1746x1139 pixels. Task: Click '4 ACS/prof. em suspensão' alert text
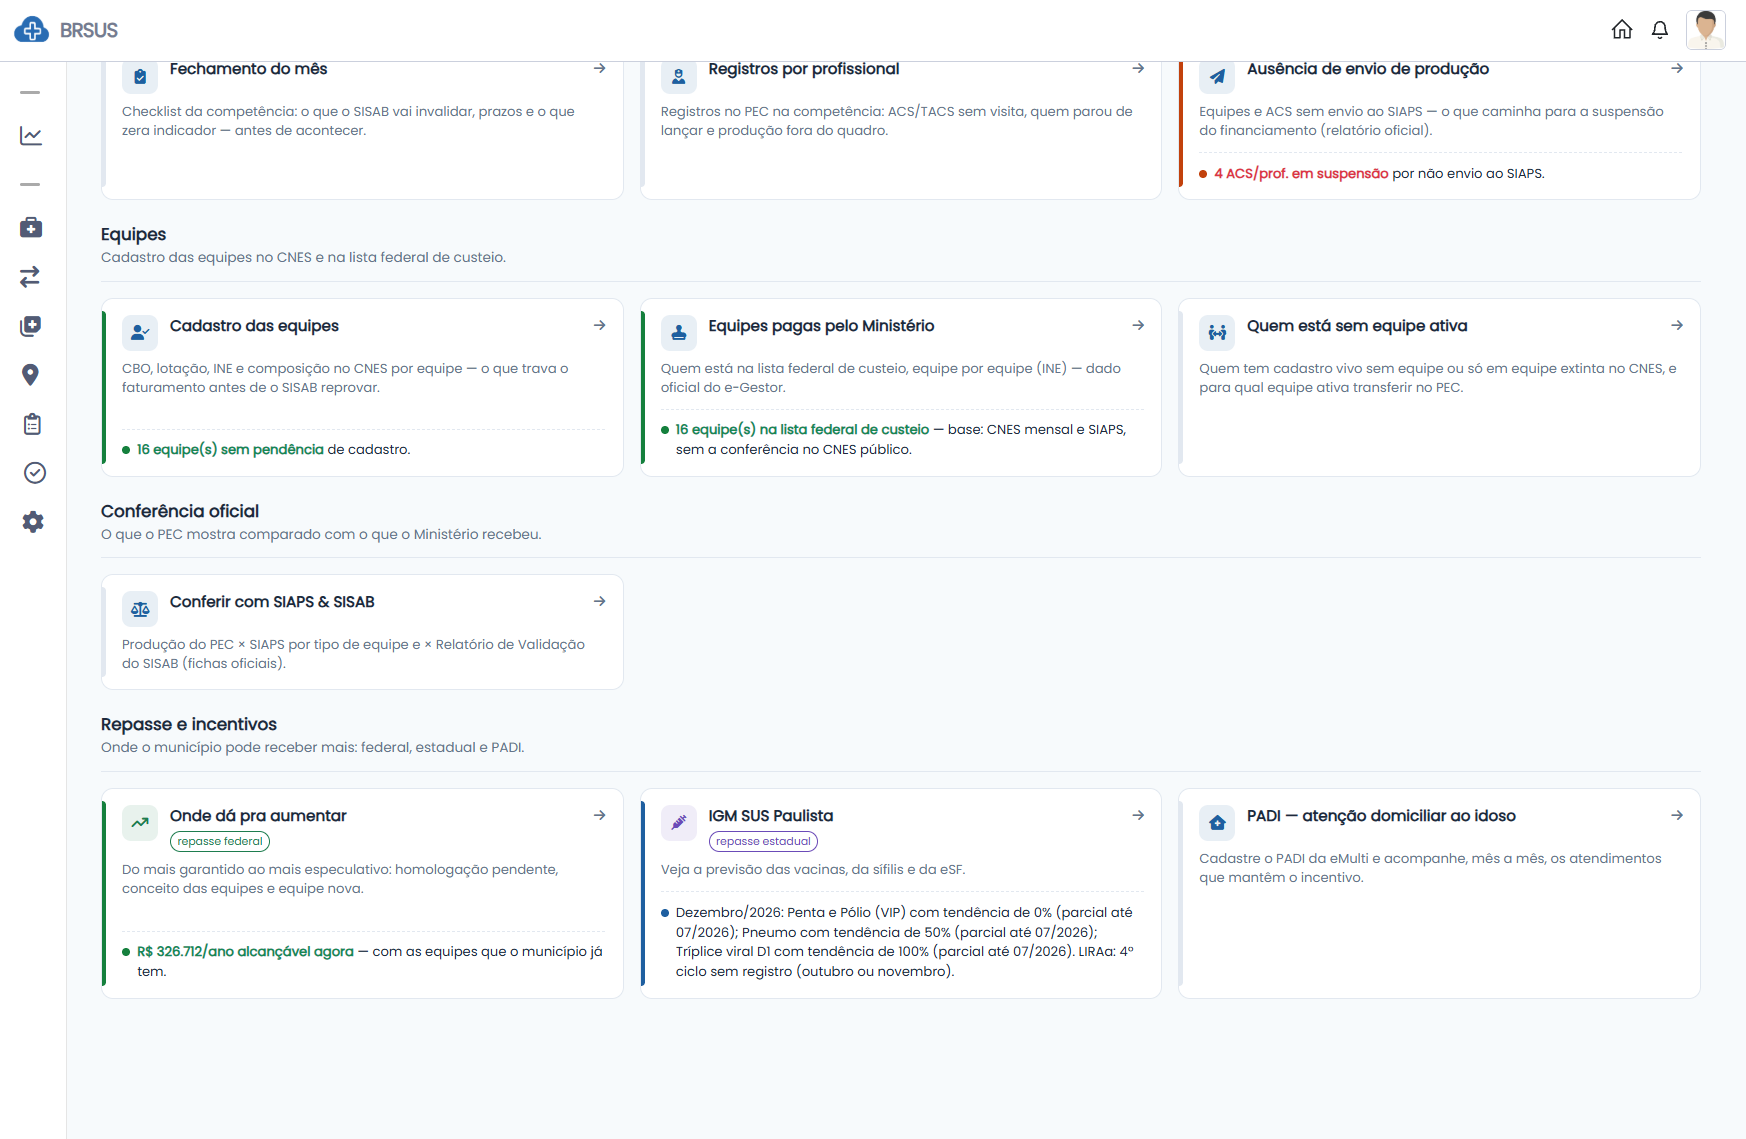click(x=1301, y=174)
